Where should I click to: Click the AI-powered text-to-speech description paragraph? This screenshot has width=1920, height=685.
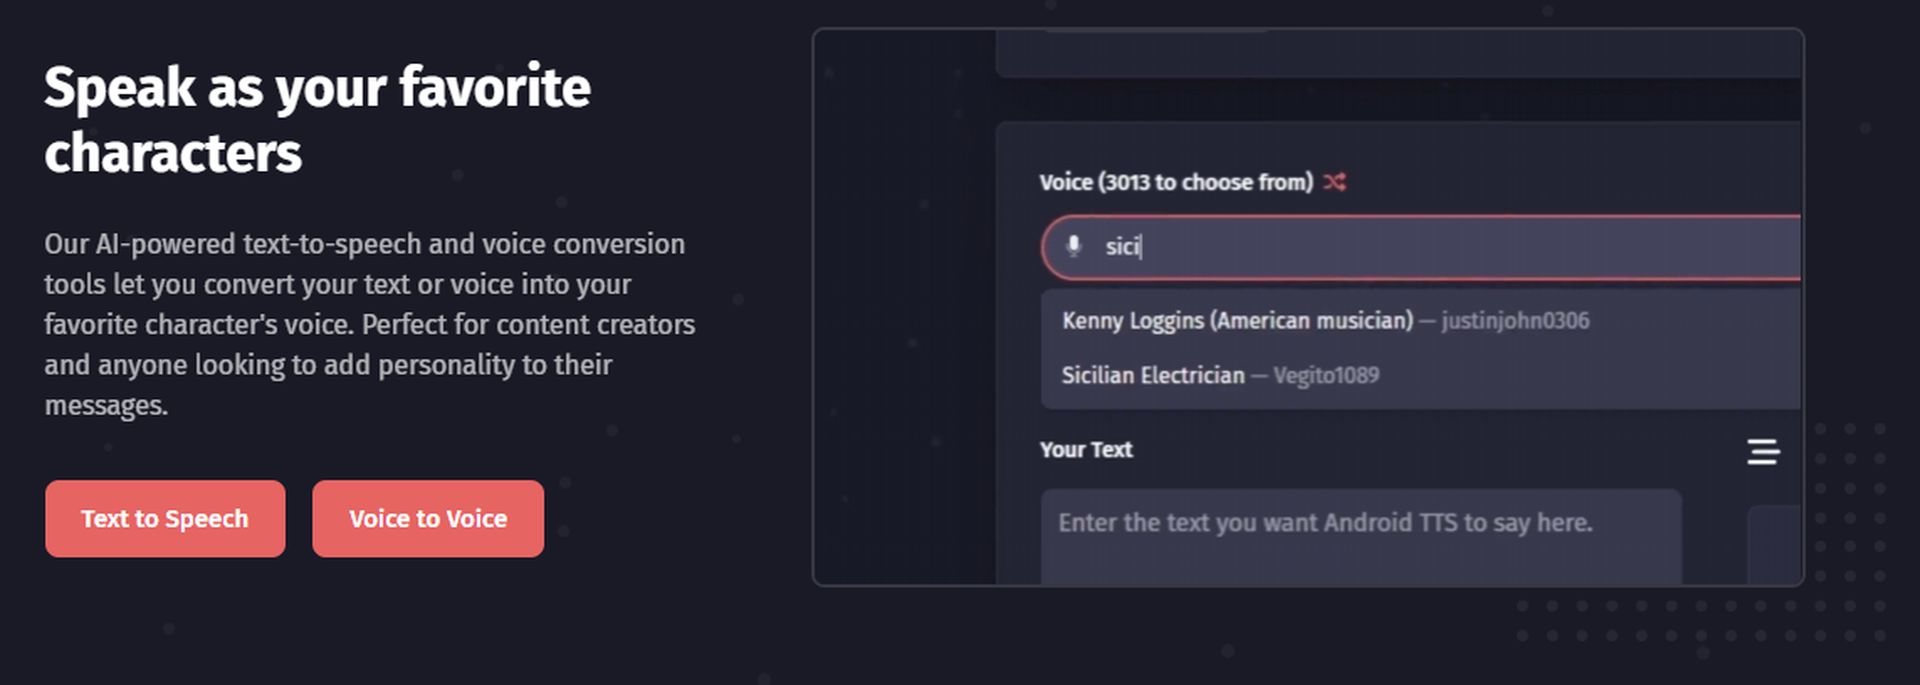click(370, 324)
